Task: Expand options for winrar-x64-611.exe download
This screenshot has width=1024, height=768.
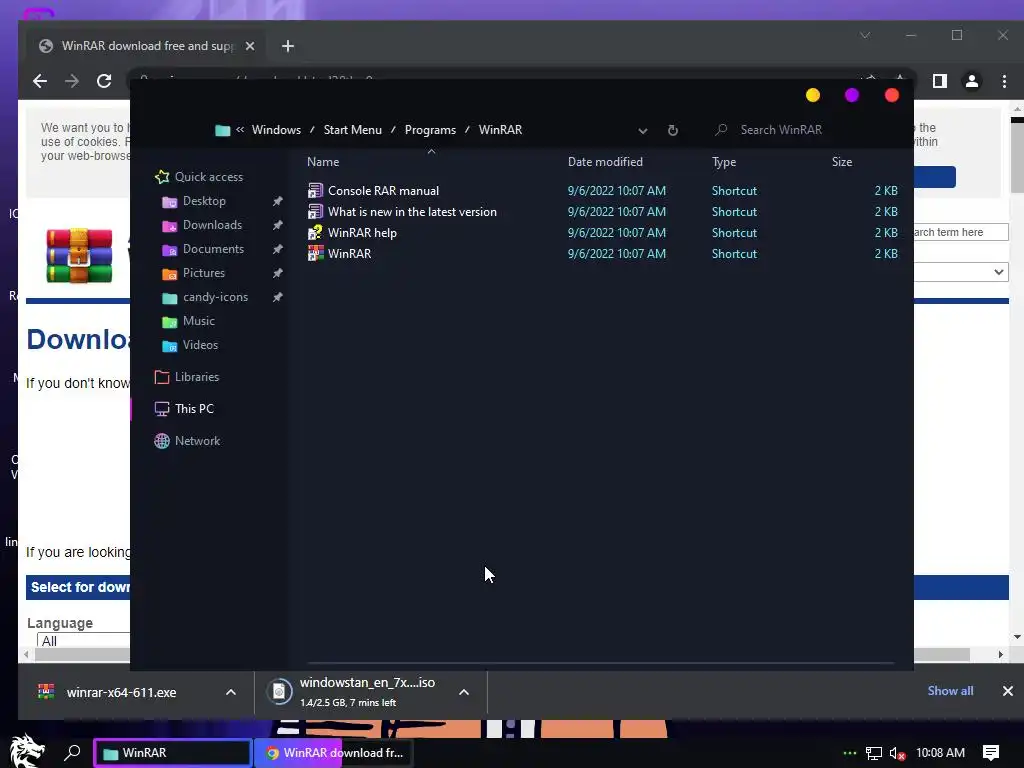Action: 231,692
